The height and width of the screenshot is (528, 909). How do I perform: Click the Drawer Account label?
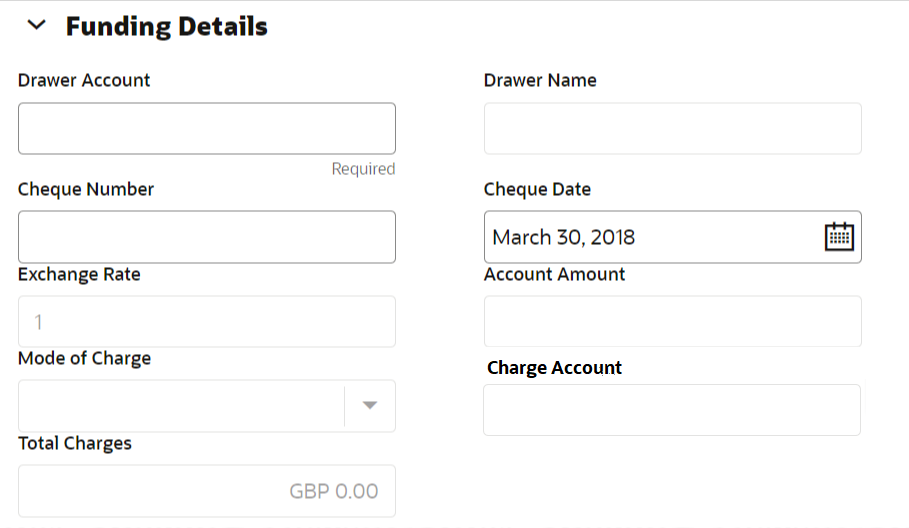point(84,80)
